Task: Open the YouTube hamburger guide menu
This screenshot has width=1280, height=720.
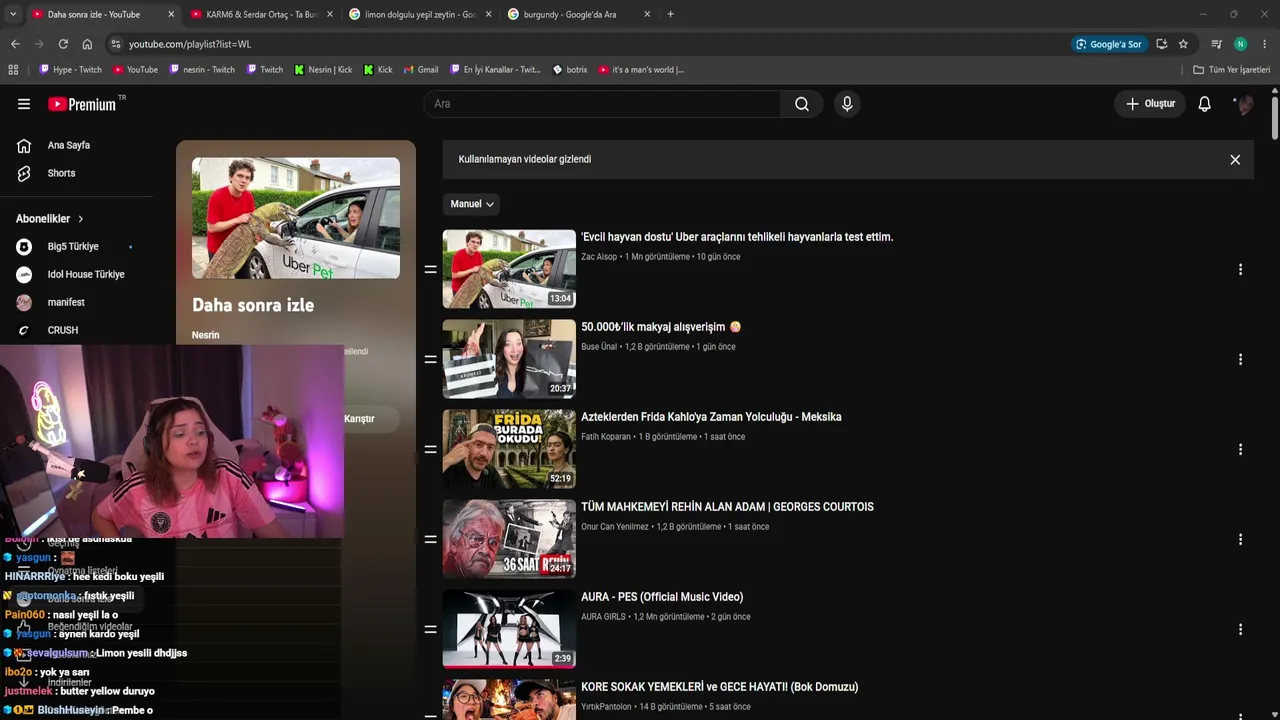Action: [x=24, y=104]
